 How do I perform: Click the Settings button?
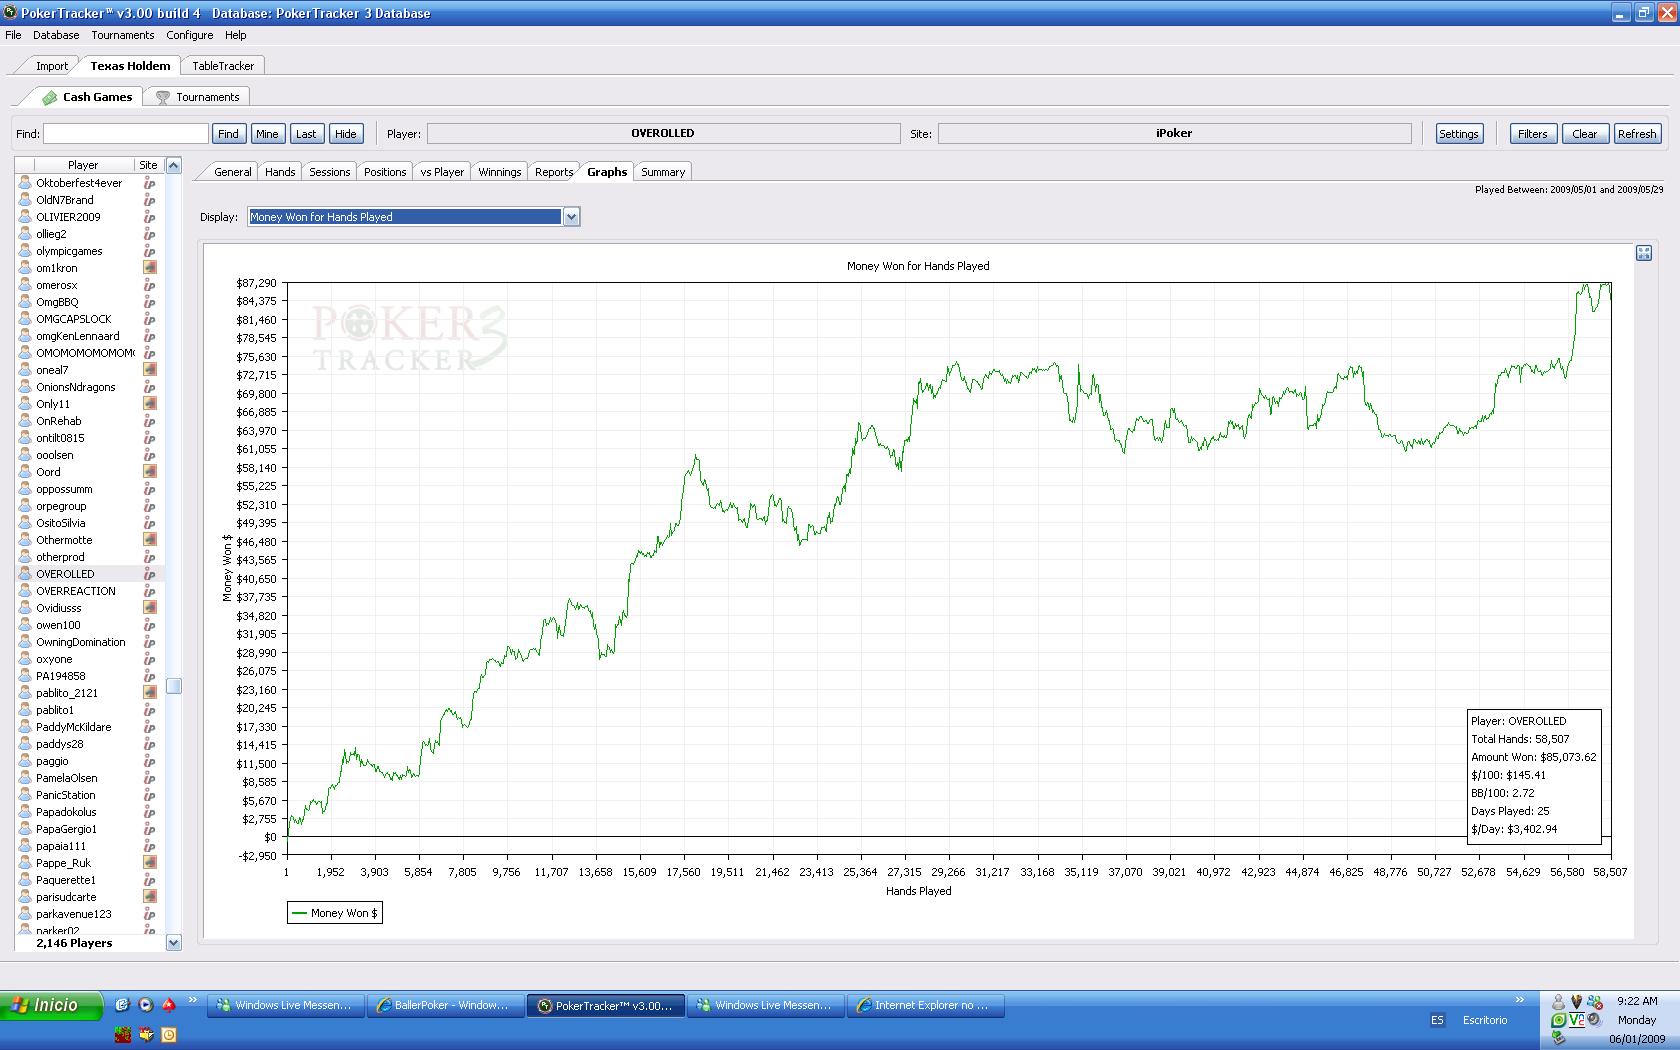(x=1458, y=134)
